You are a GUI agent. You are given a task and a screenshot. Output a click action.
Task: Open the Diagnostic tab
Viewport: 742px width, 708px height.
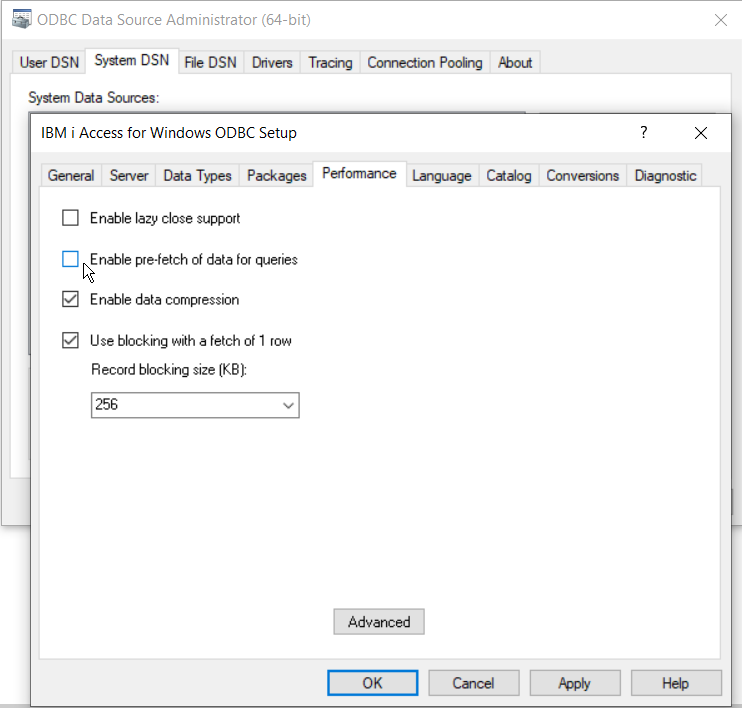point(665,175)
